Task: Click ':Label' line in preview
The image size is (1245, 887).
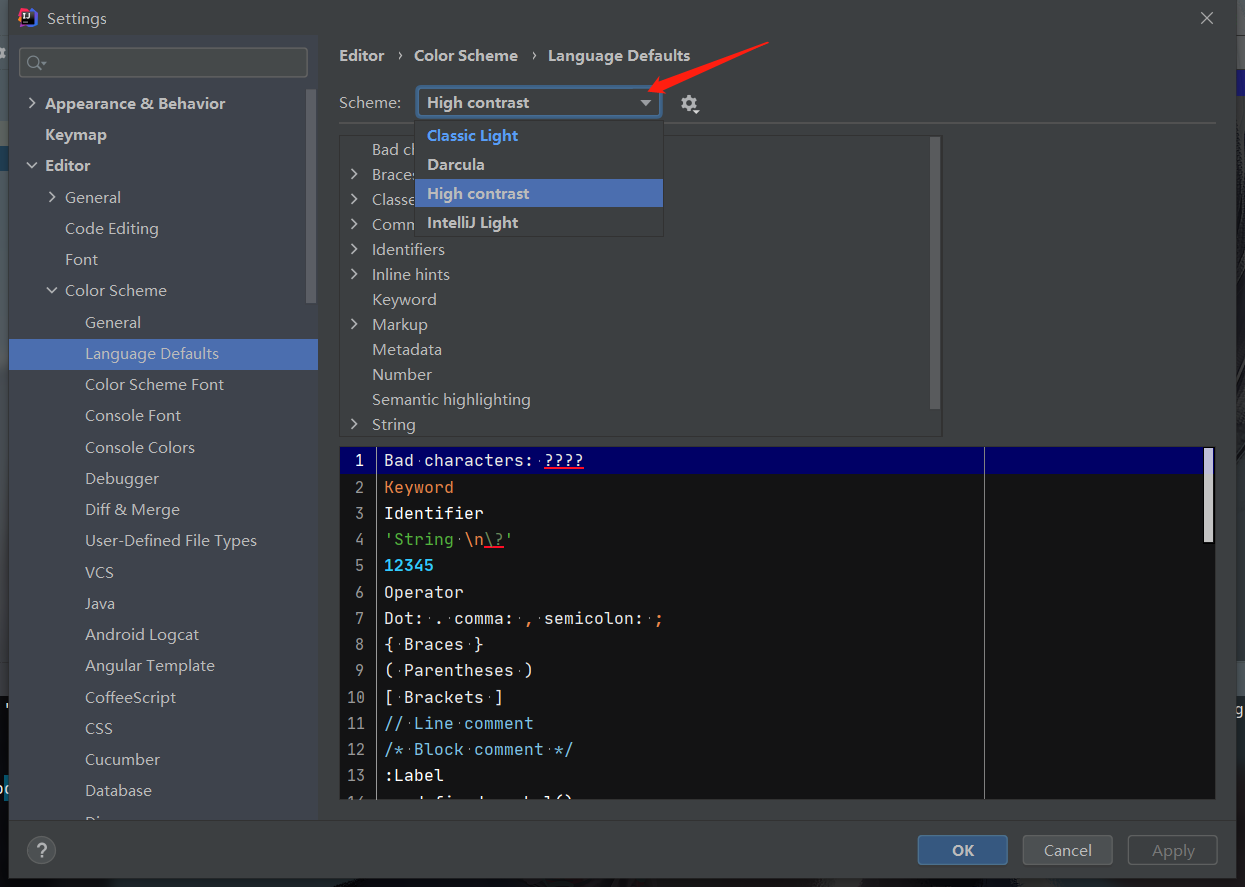Action: [414, 775]
